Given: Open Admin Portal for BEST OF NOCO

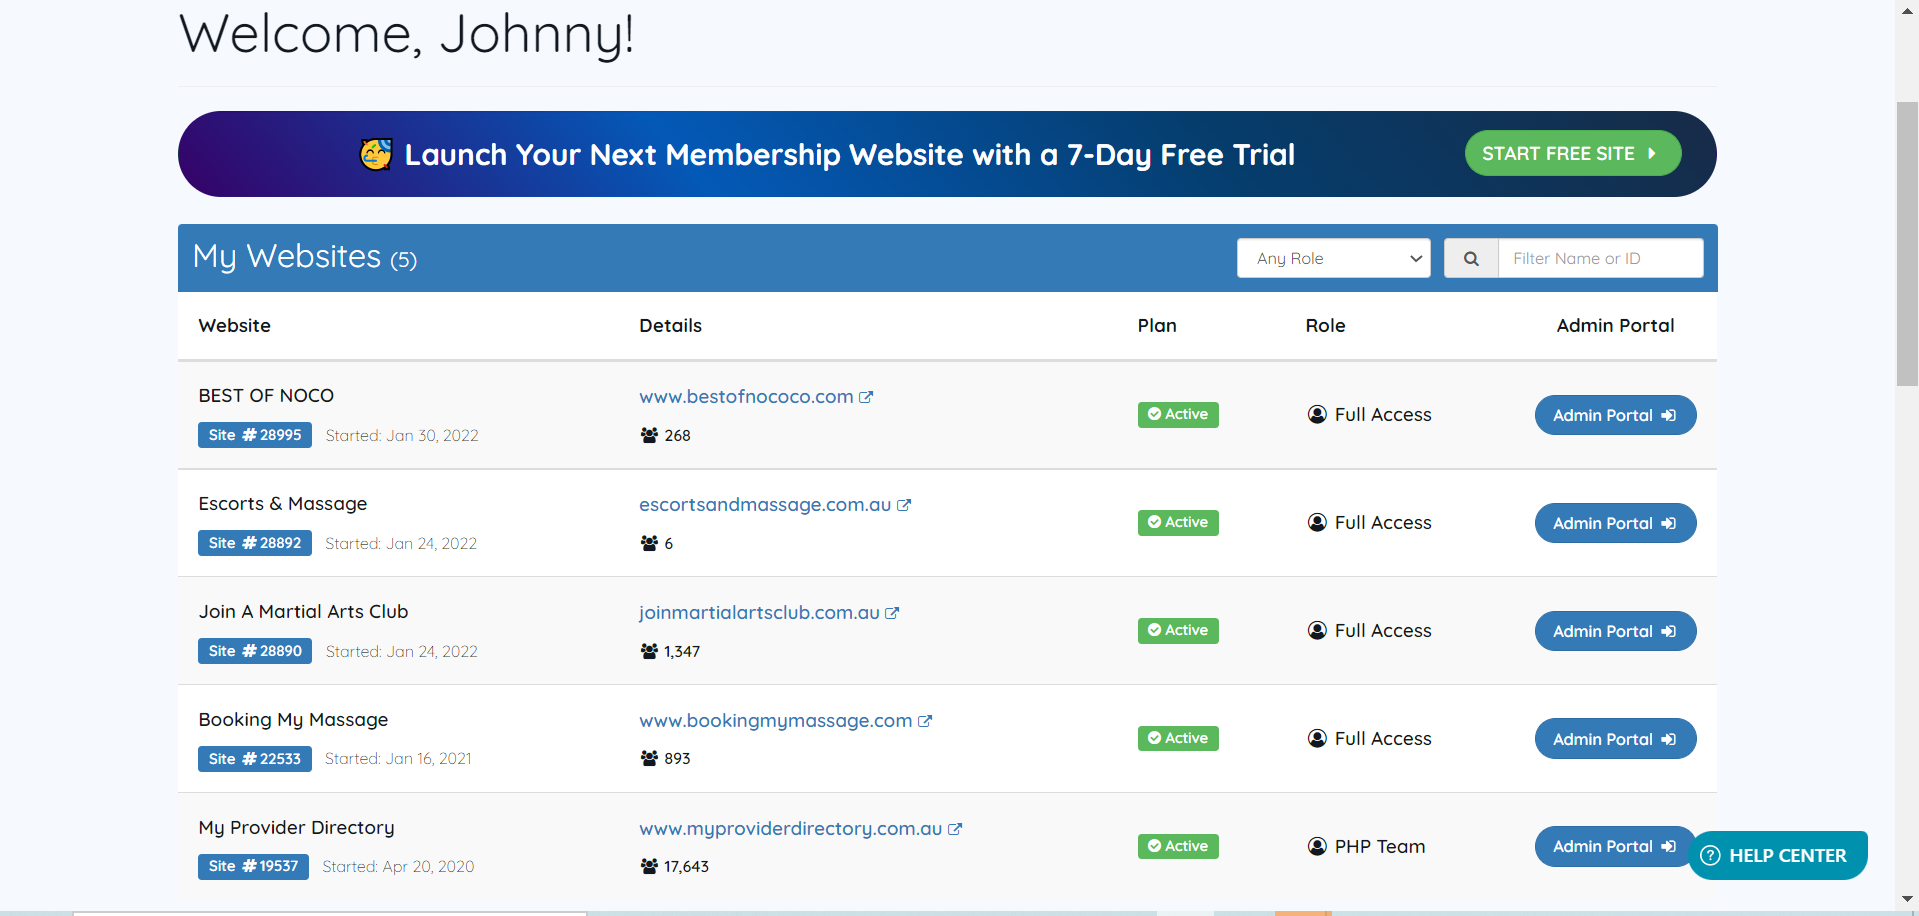Looking at the screenshot, I should pyautogui.click(x=1614, y=415).
